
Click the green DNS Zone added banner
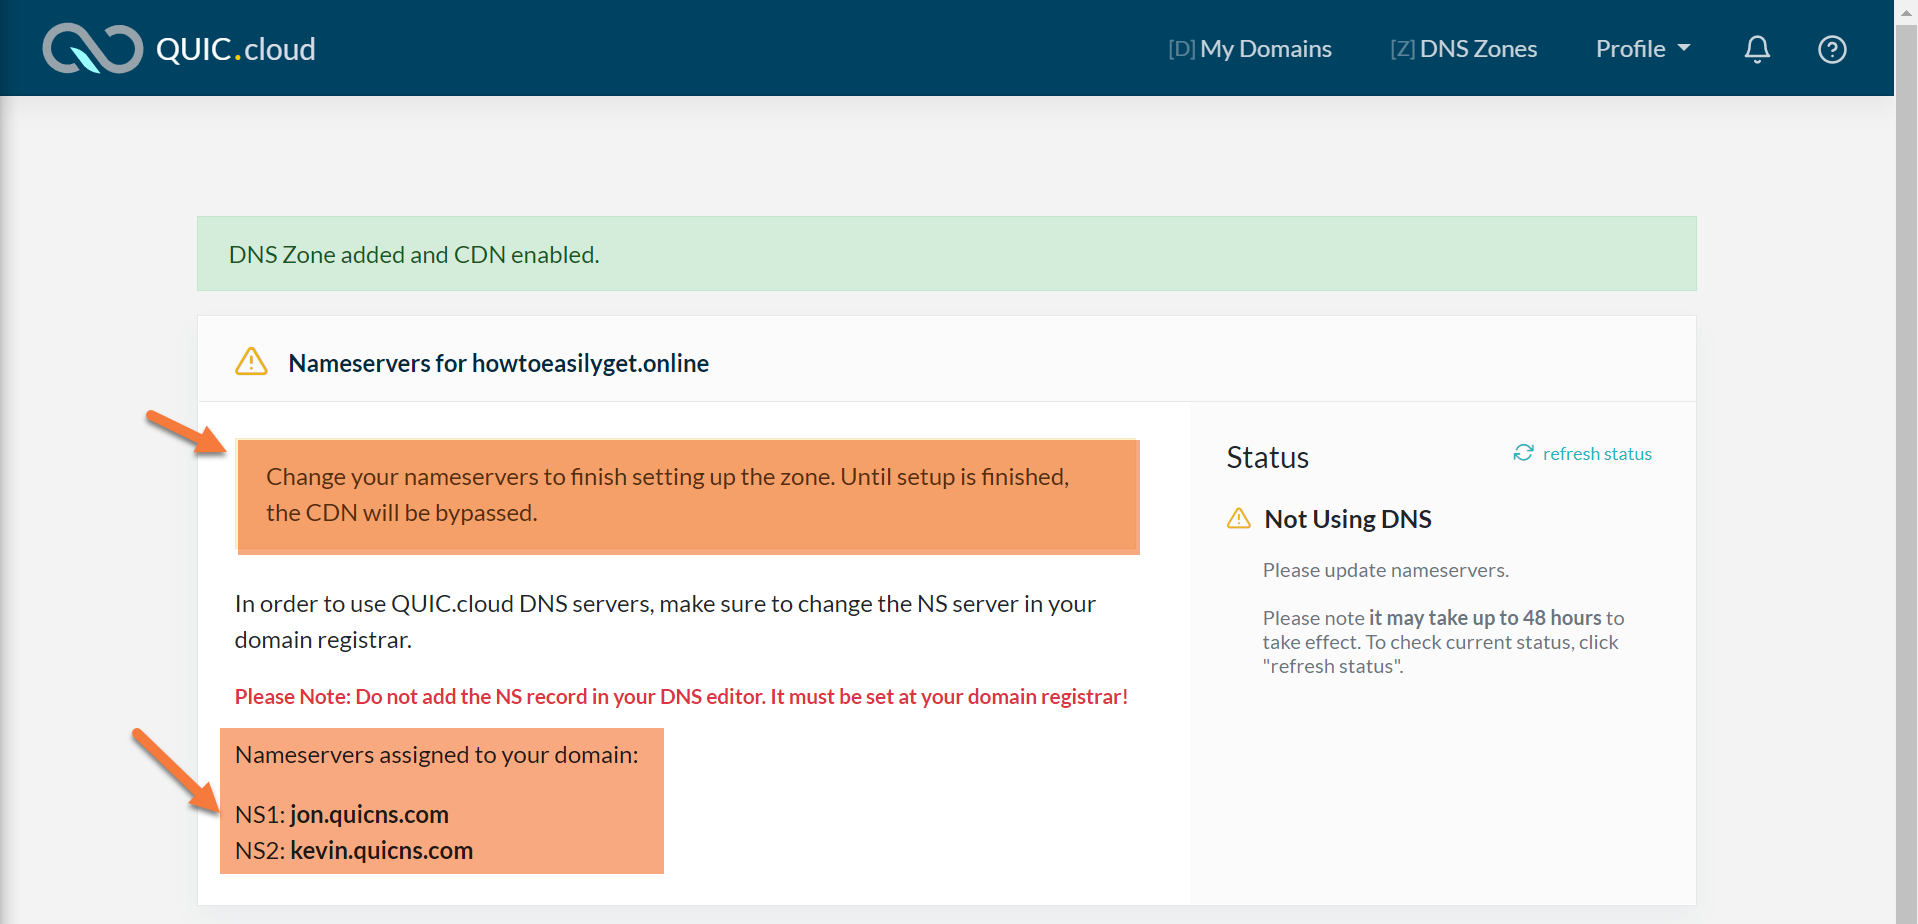(946, 254)
